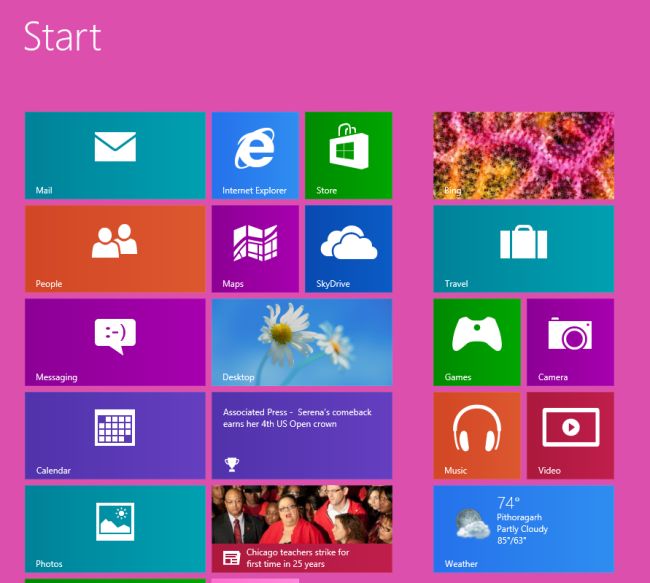Image resolution: width=650 pixels, height=583 pixels.
Task: Open the Messaging tile
Action: click(x=115, y=342)
